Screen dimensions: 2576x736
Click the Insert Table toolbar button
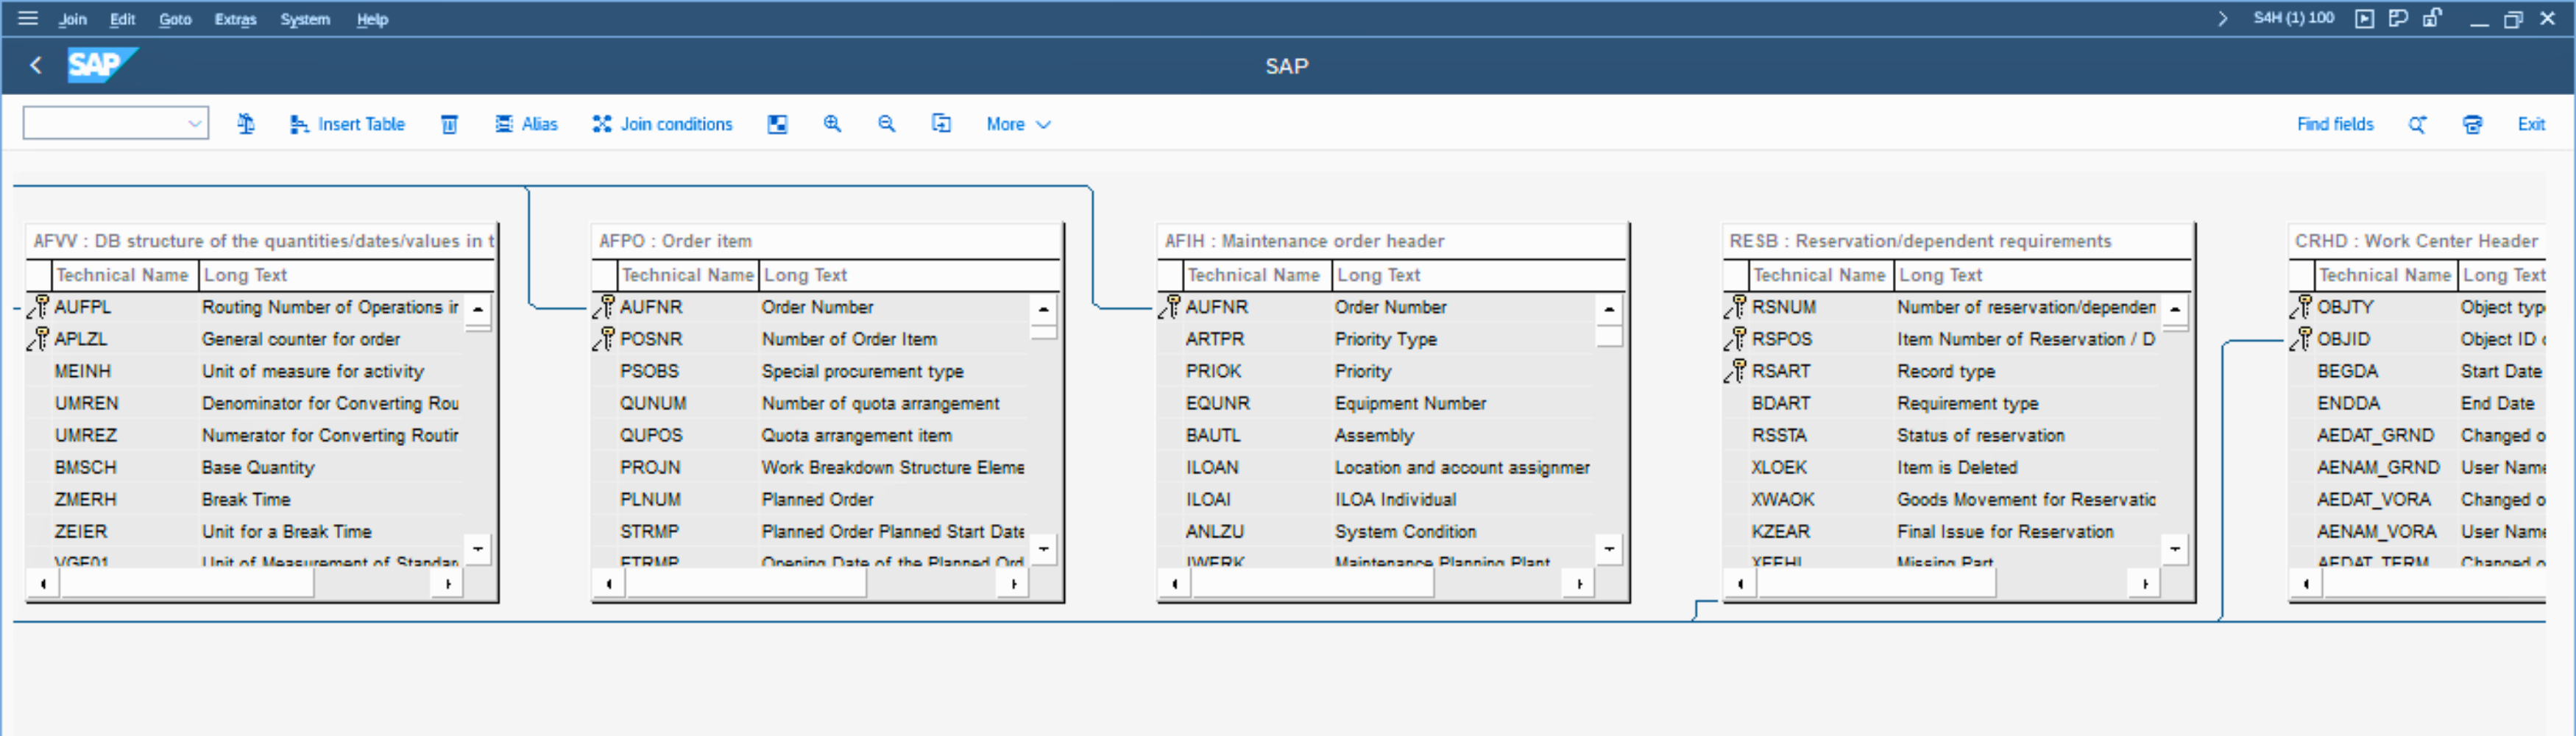coord(348,124)
